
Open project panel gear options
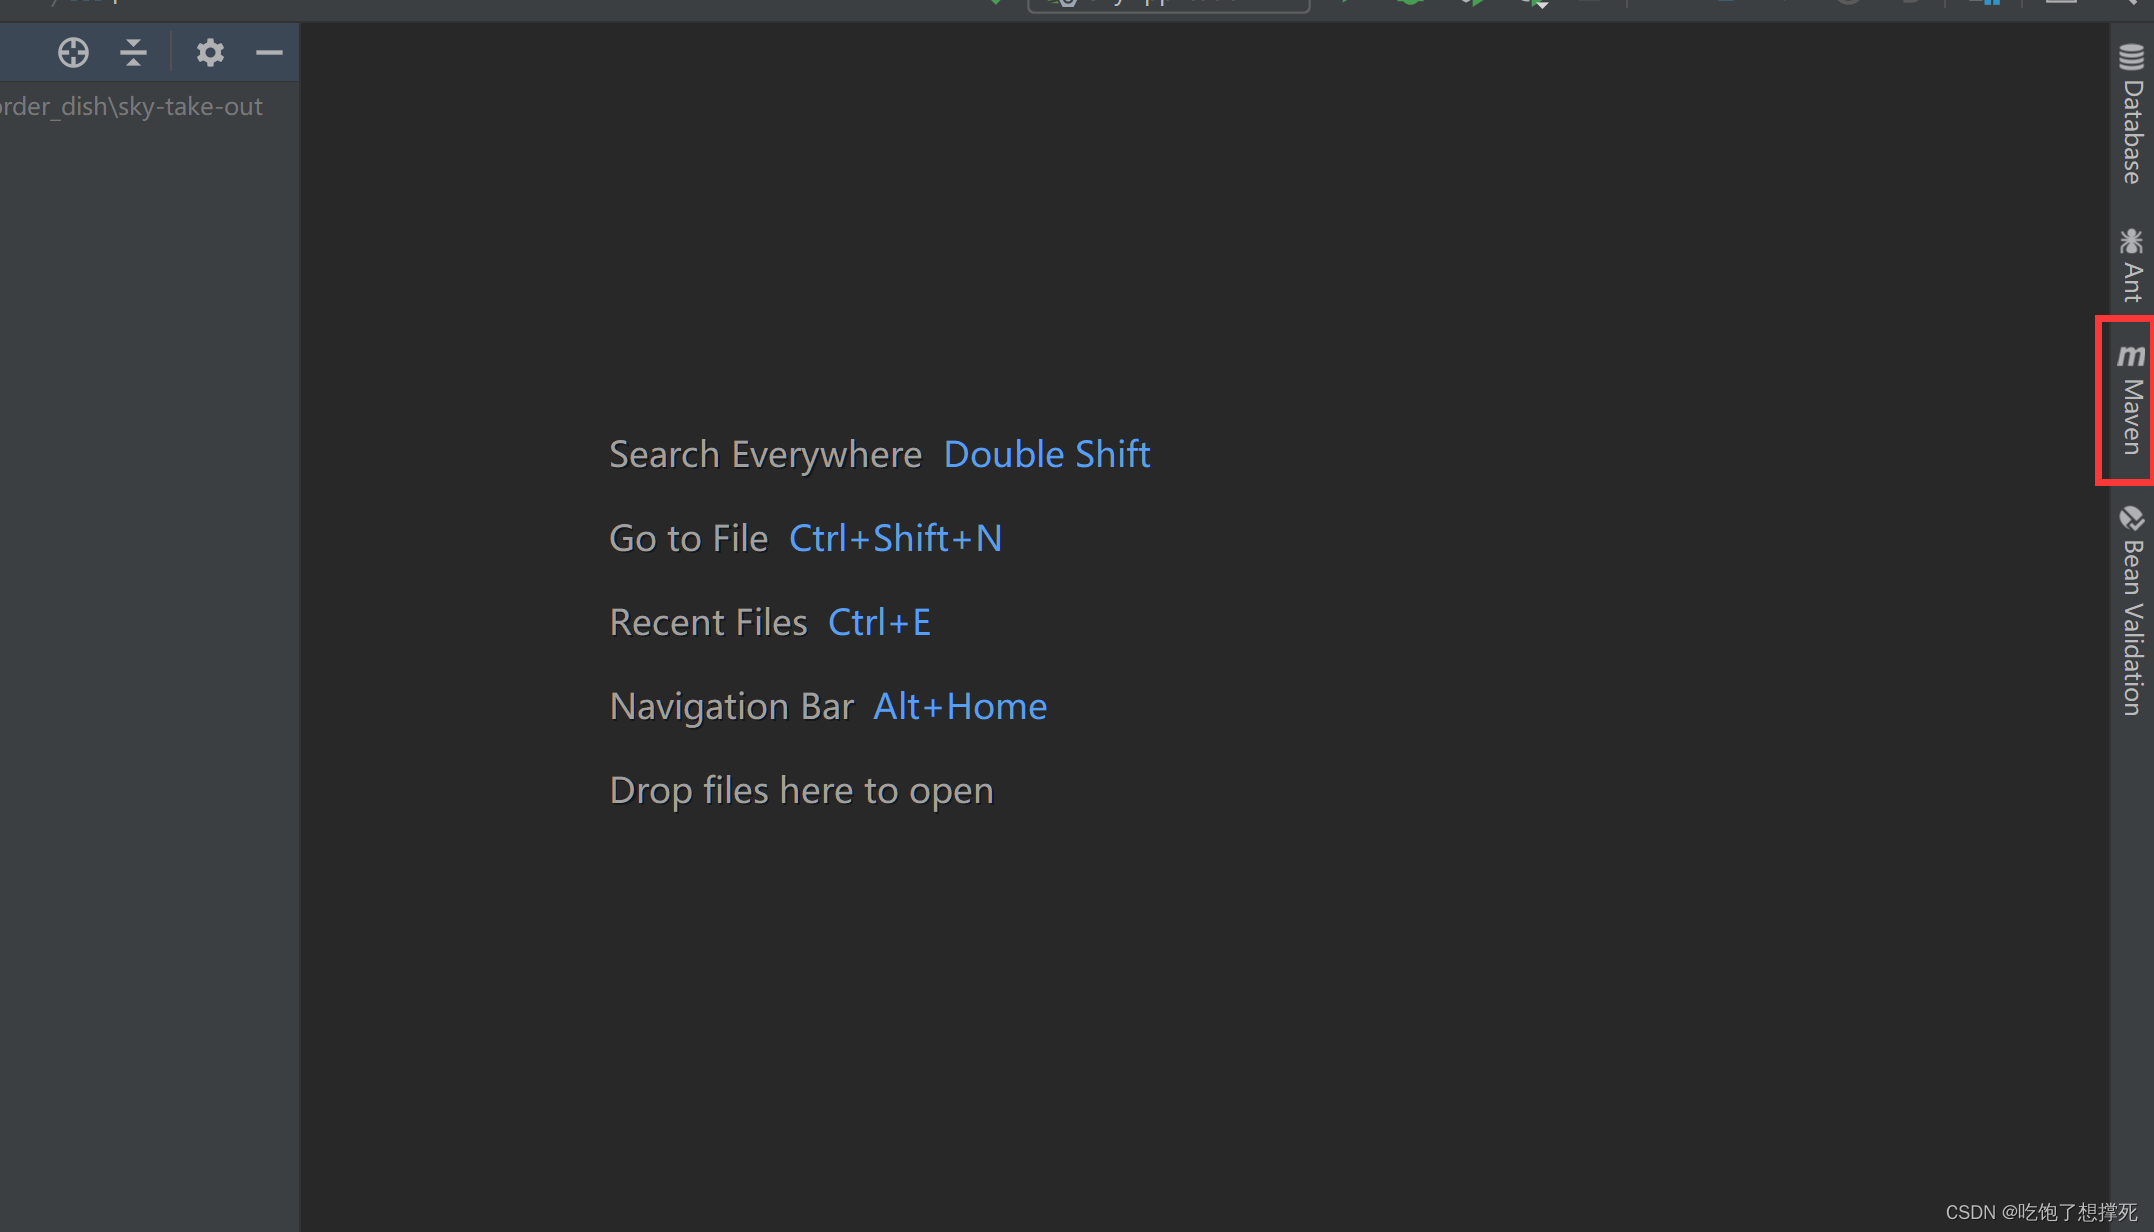click(x=210, y=52)
